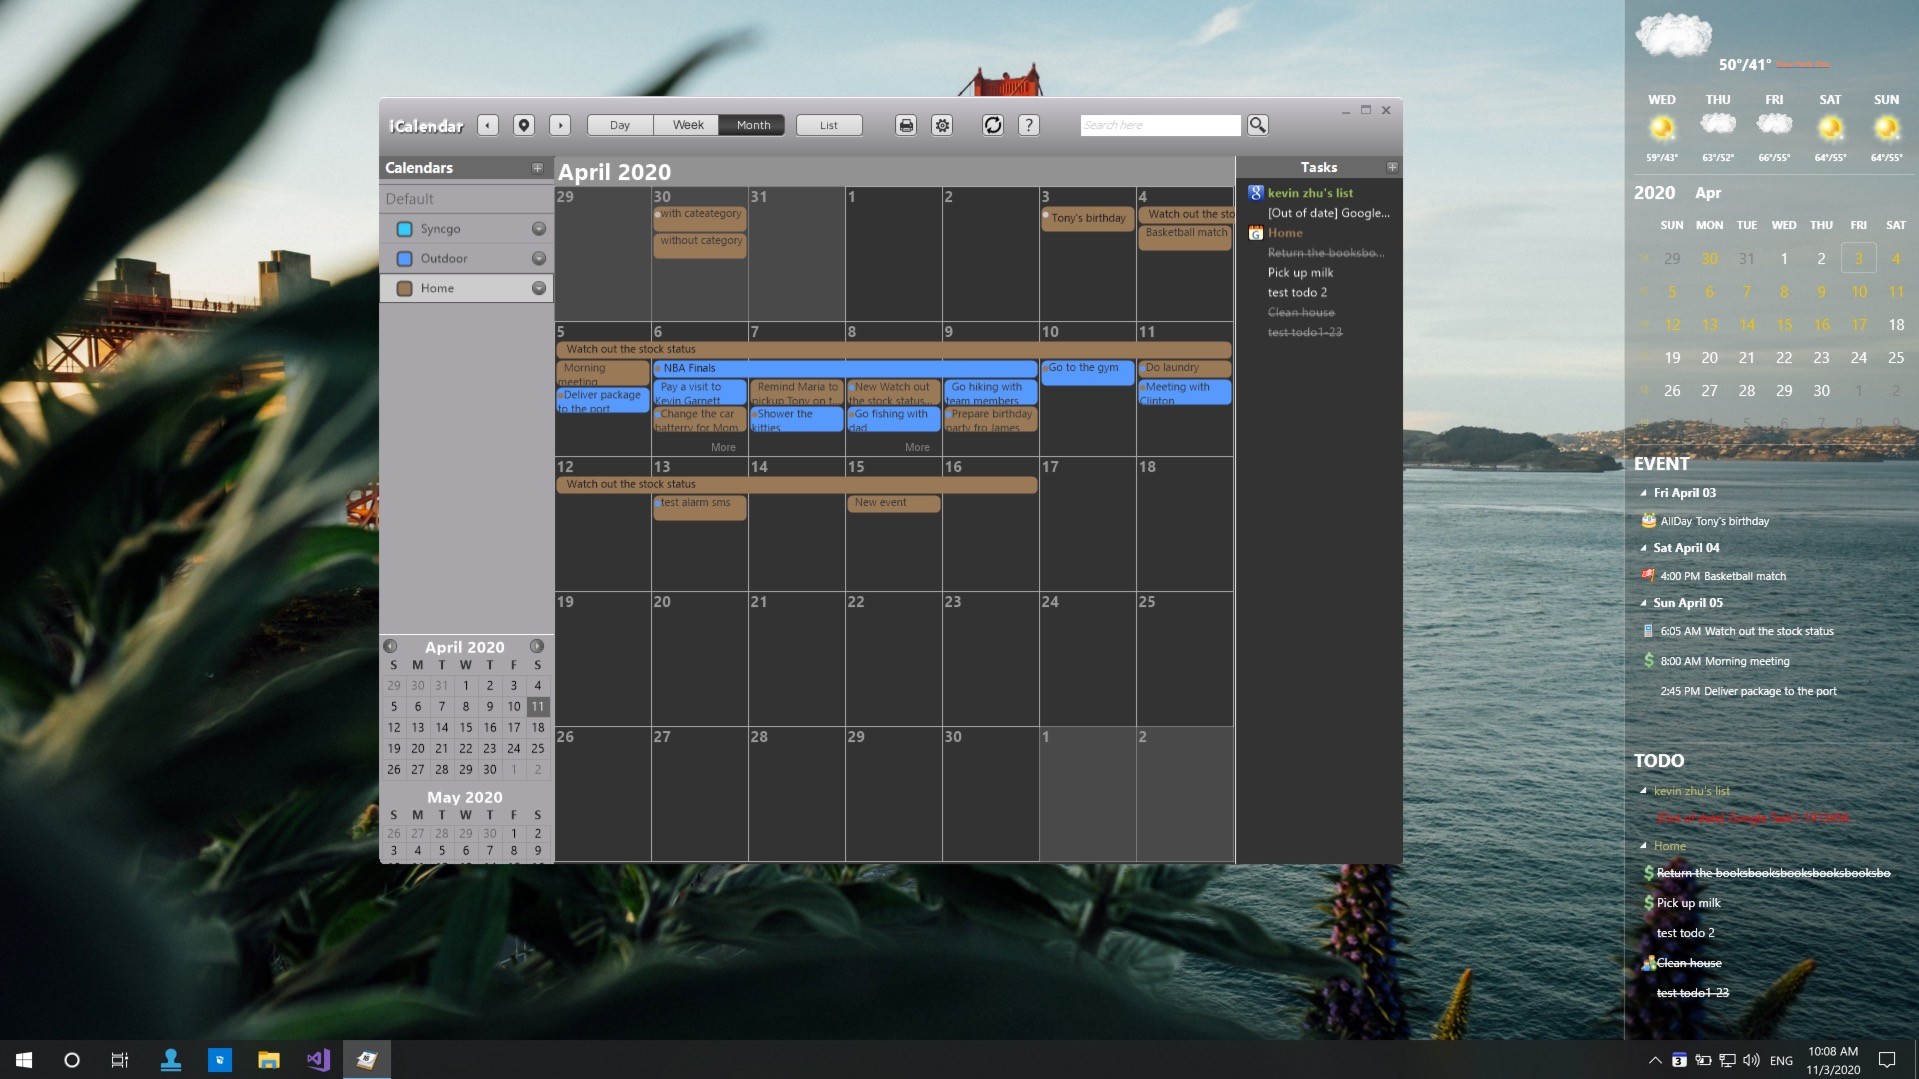
Task: Jump to today using the location pin icon
Action: (523, 125)
